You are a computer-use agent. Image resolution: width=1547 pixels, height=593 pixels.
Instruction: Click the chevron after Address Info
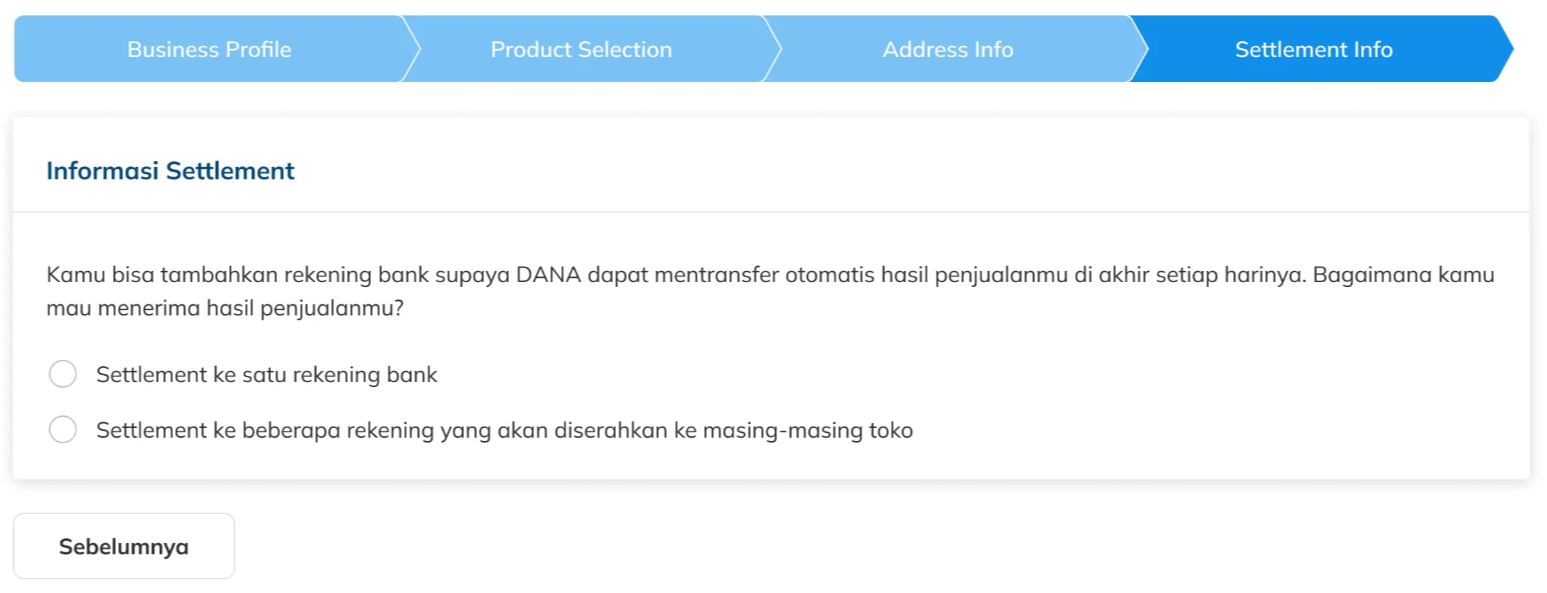point(1137,49)
